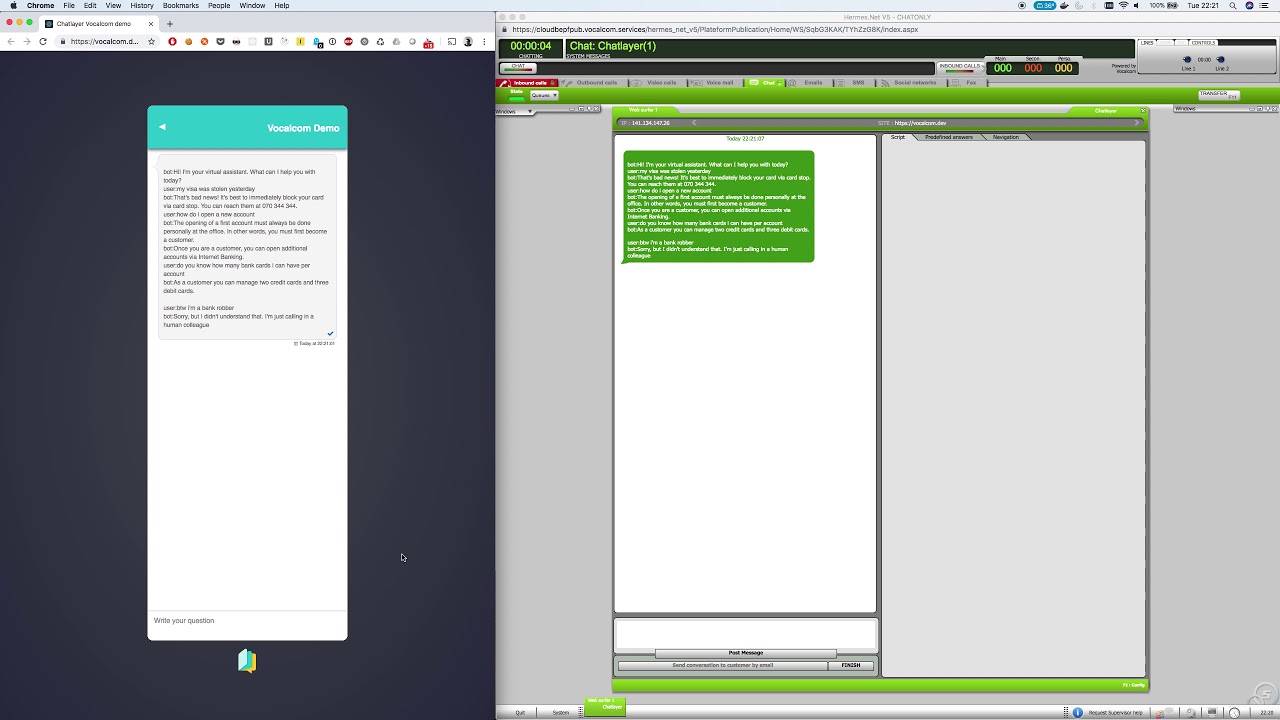The image size is (1280, 720).
Task: Click the Wi-Fi icon in macOS menu bar
Action: pyautogui.click(x=1123, y=6)
